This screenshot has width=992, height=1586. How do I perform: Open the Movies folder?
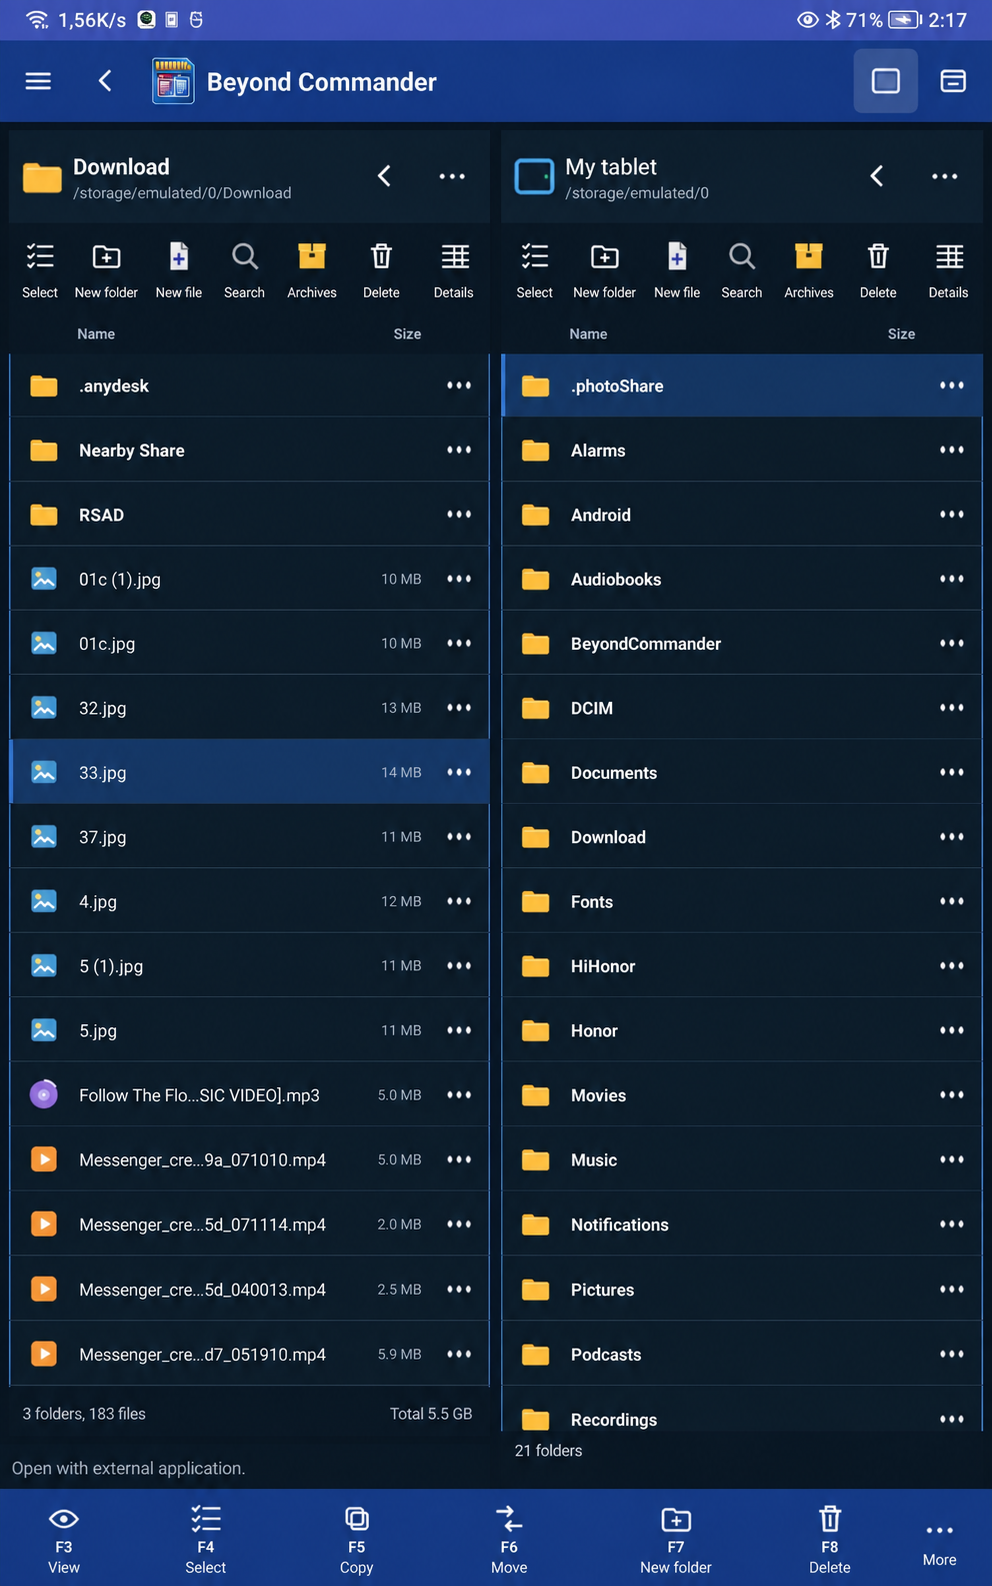[742, 1095]
